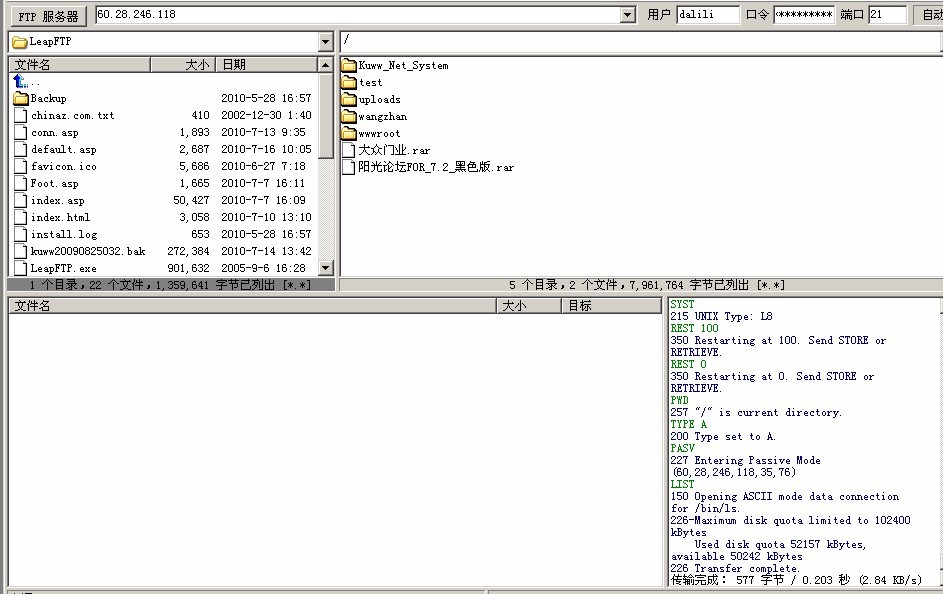Image resolution: width=943 pixels, height=594 pixels.
Task: Open the Kuww_Net_System remote folder
Action: 402,65
